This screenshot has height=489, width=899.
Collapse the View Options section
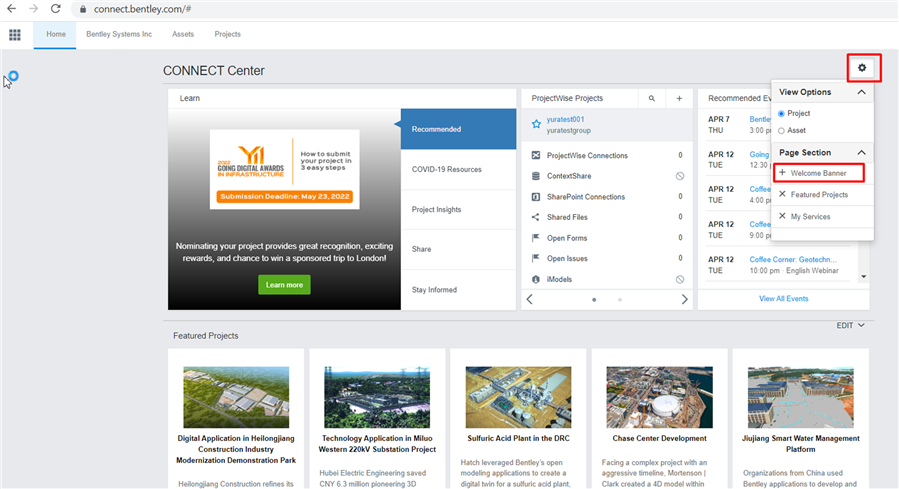coord(861,92)
